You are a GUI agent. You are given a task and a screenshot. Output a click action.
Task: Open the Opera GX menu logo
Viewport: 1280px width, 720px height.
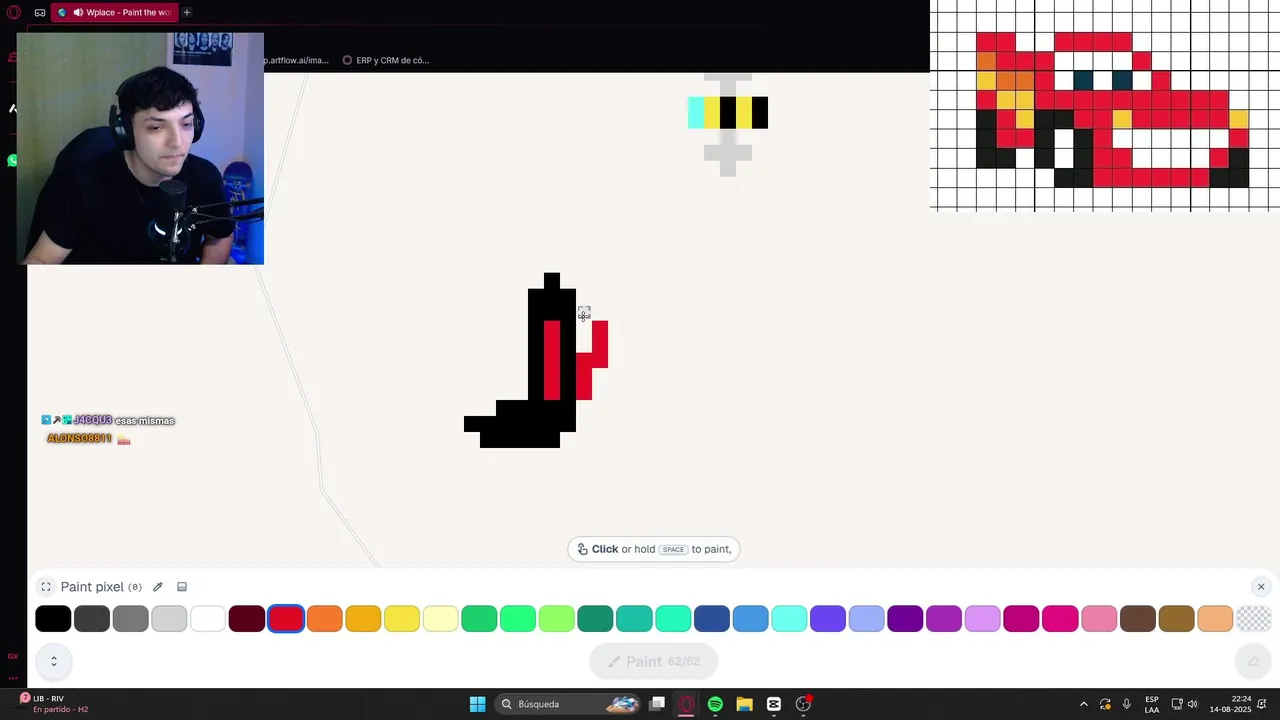[x=14, y=12]
